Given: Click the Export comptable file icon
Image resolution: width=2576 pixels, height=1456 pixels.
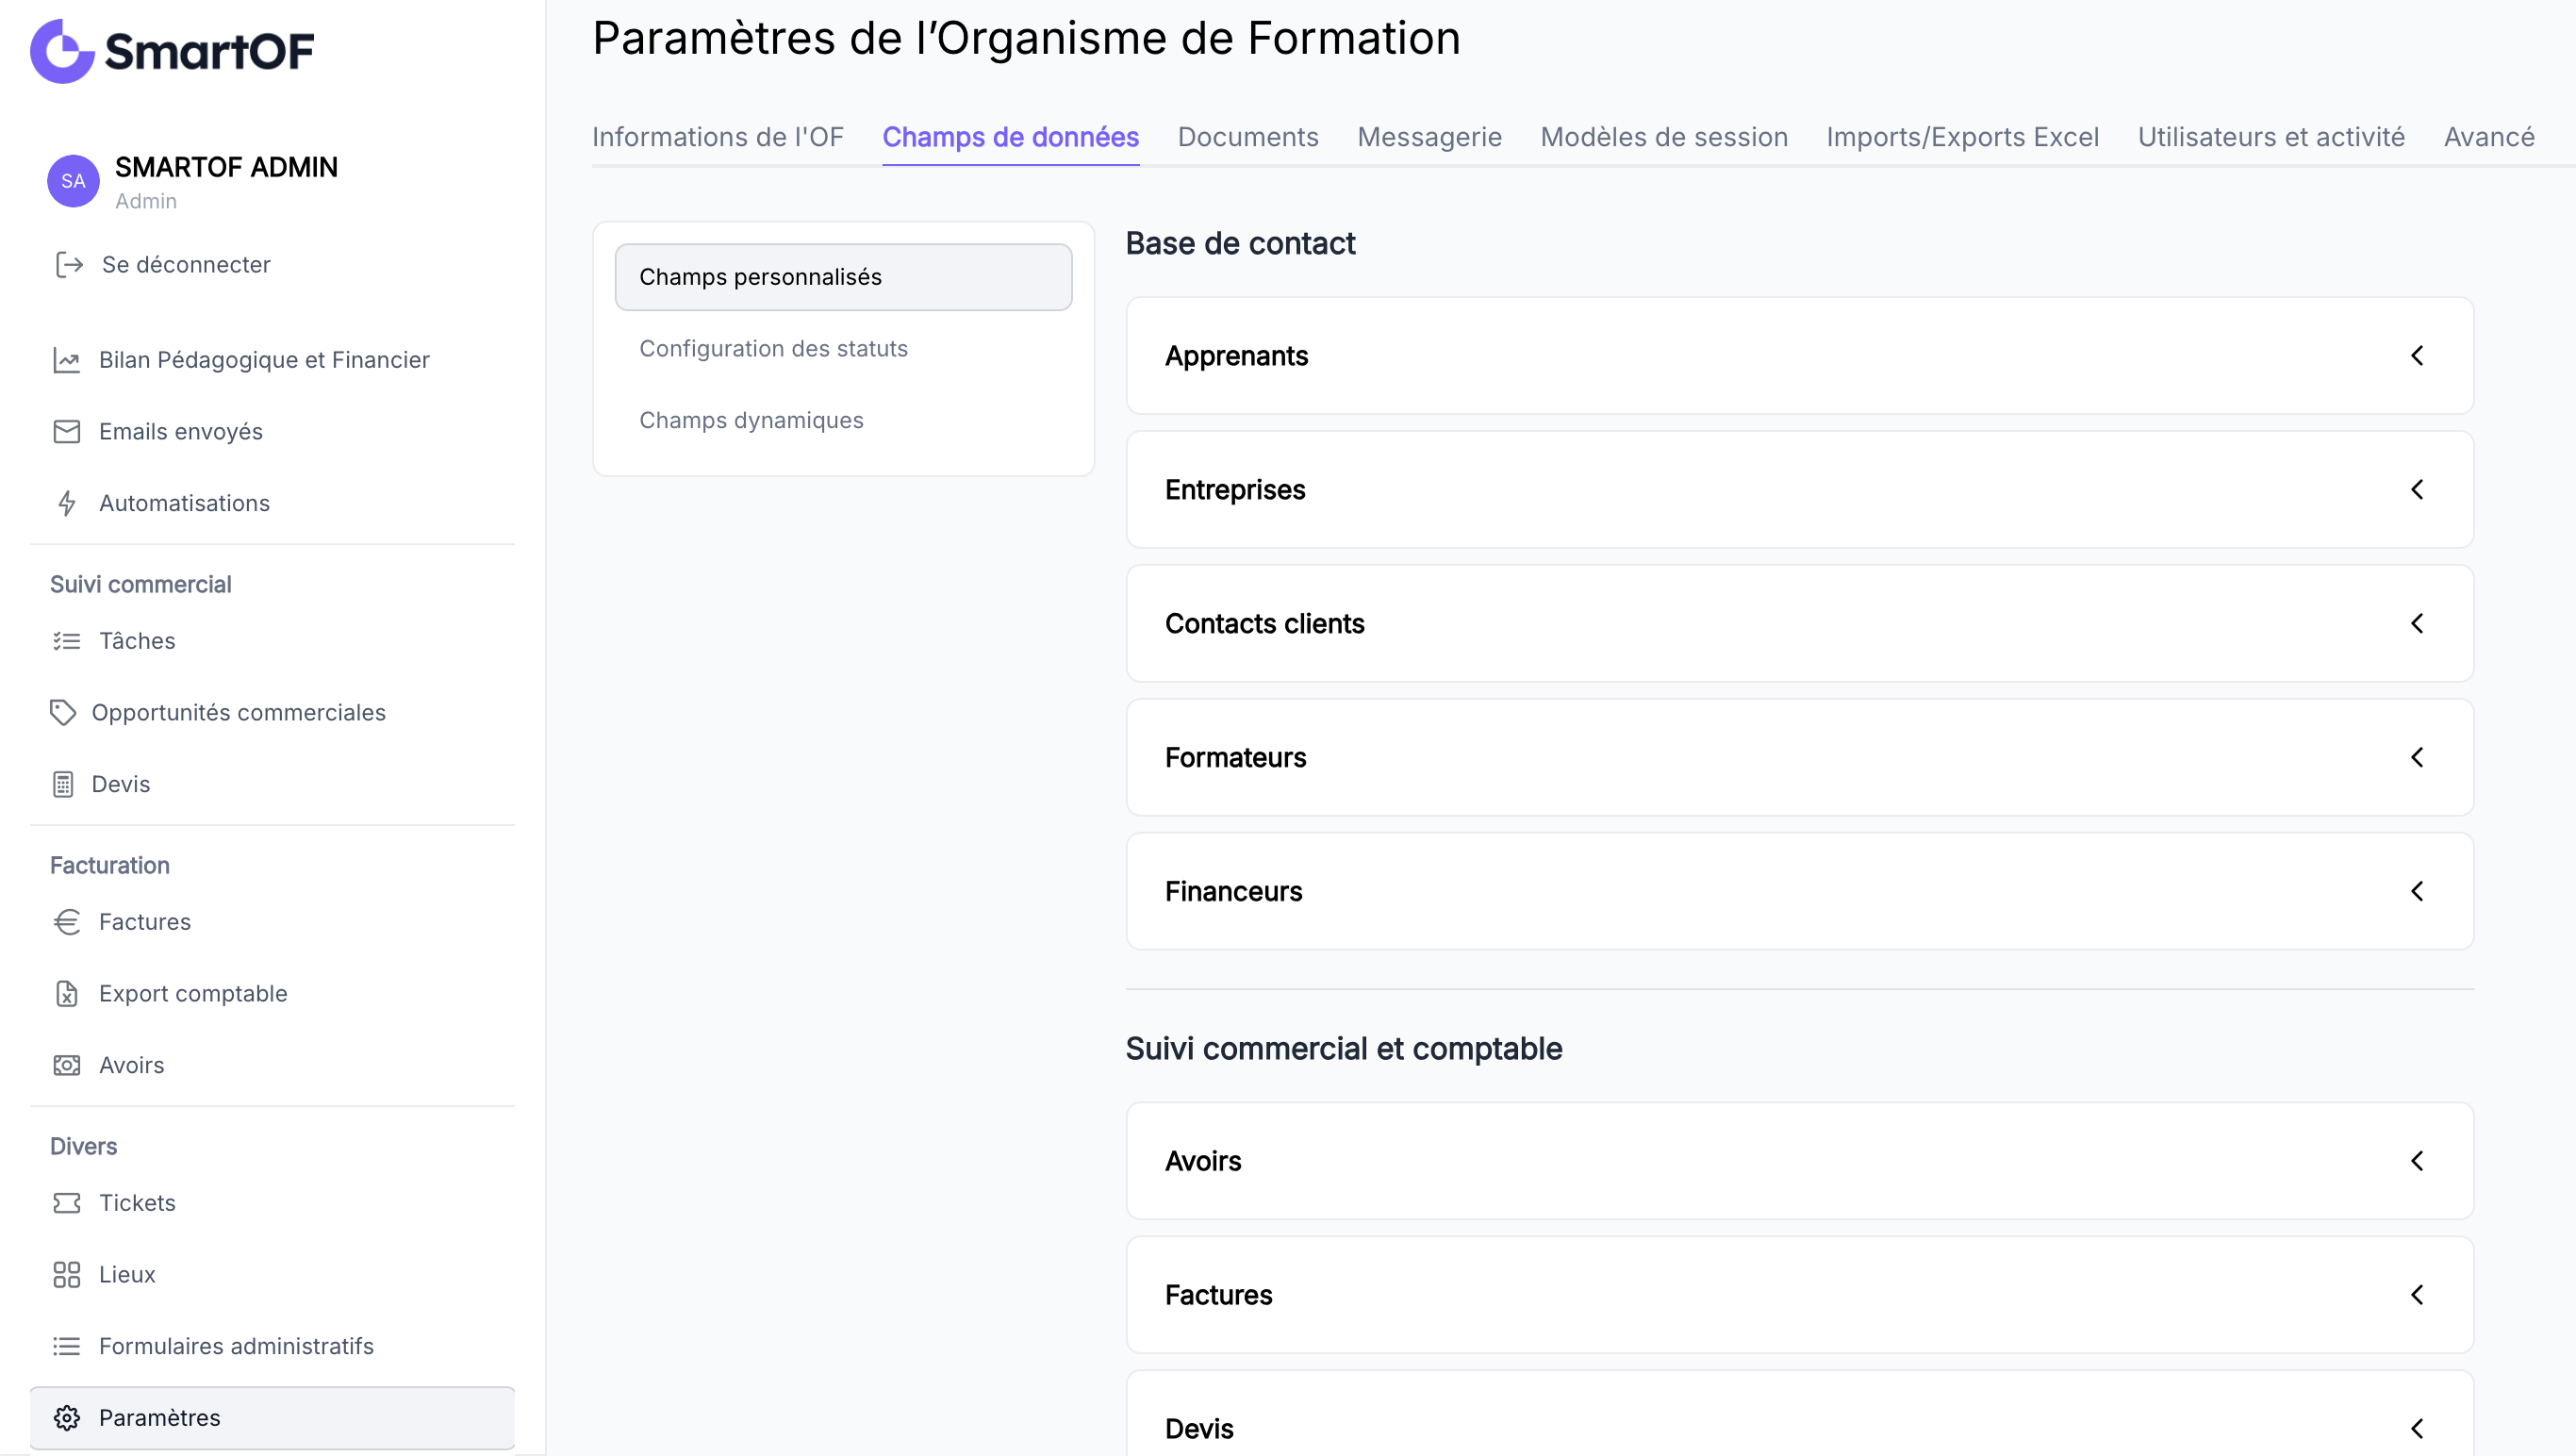Looking at the screenshot, I should pos(66,993).
